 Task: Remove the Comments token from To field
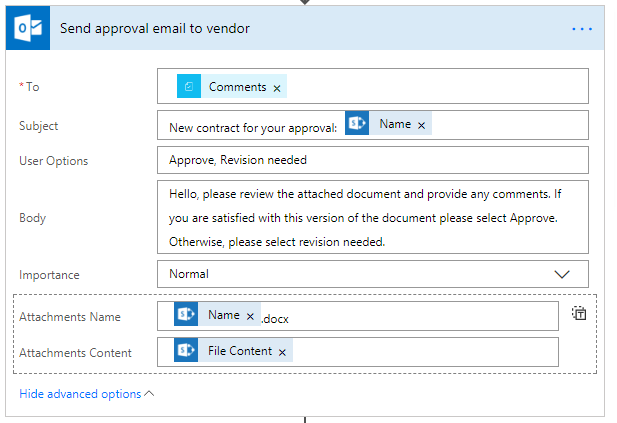(276, 88)
